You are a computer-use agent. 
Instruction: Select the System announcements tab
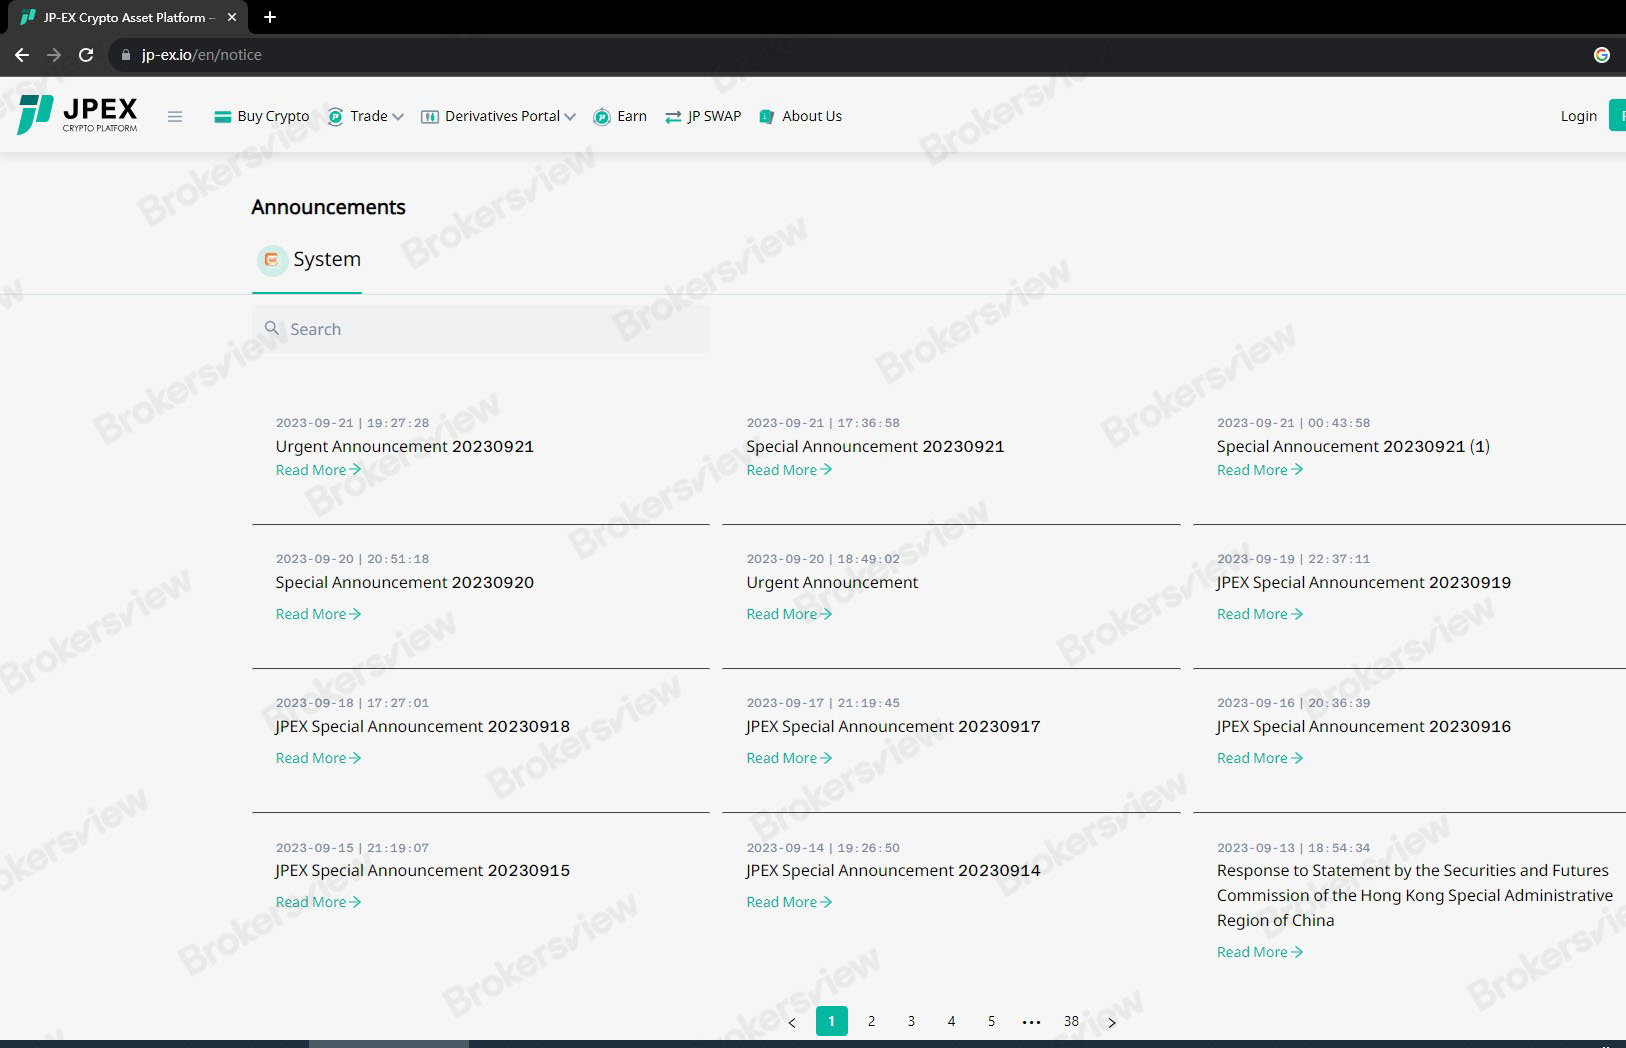pos(308,260)
